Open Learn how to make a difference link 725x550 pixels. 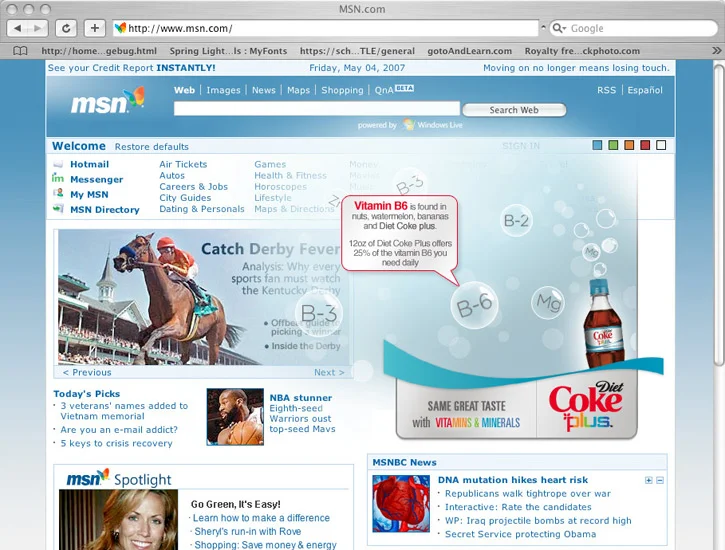(x=261, y=518)
